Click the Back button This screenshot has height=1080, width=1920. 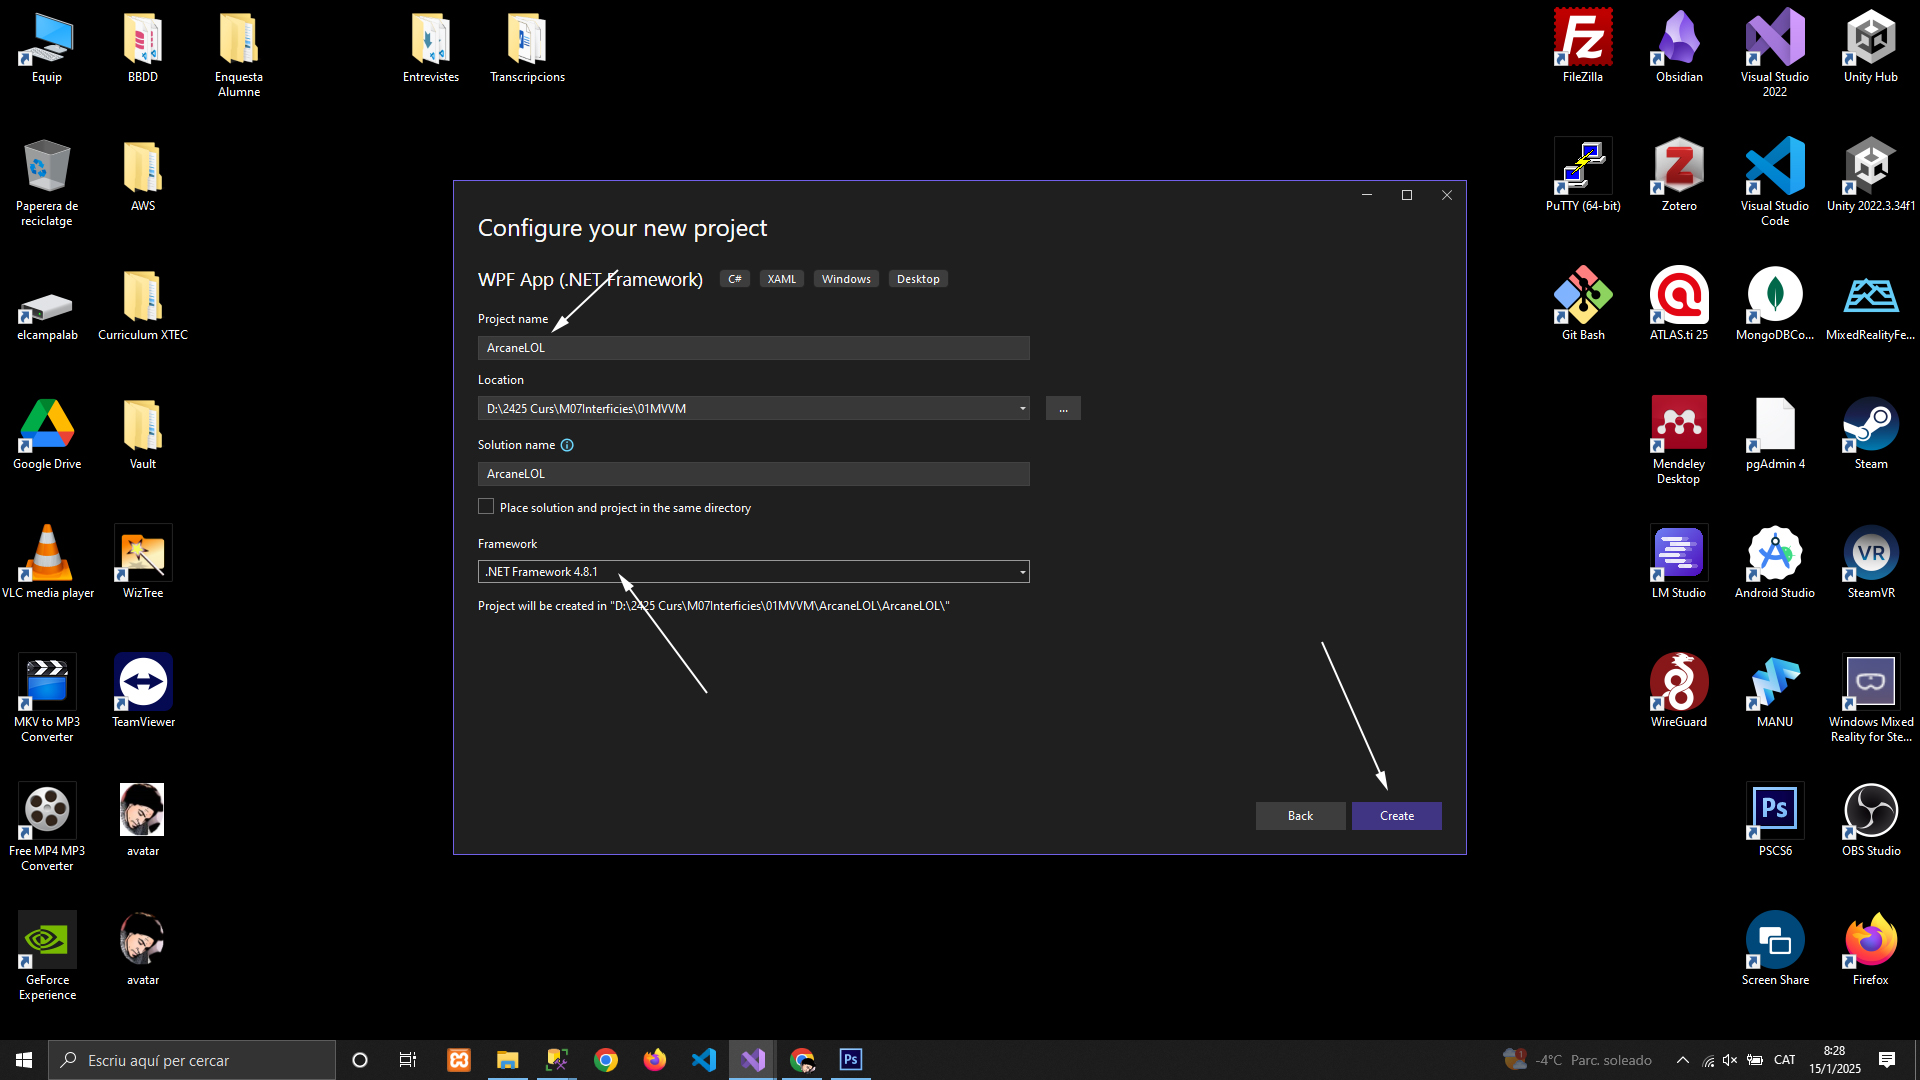(1300, 816)
